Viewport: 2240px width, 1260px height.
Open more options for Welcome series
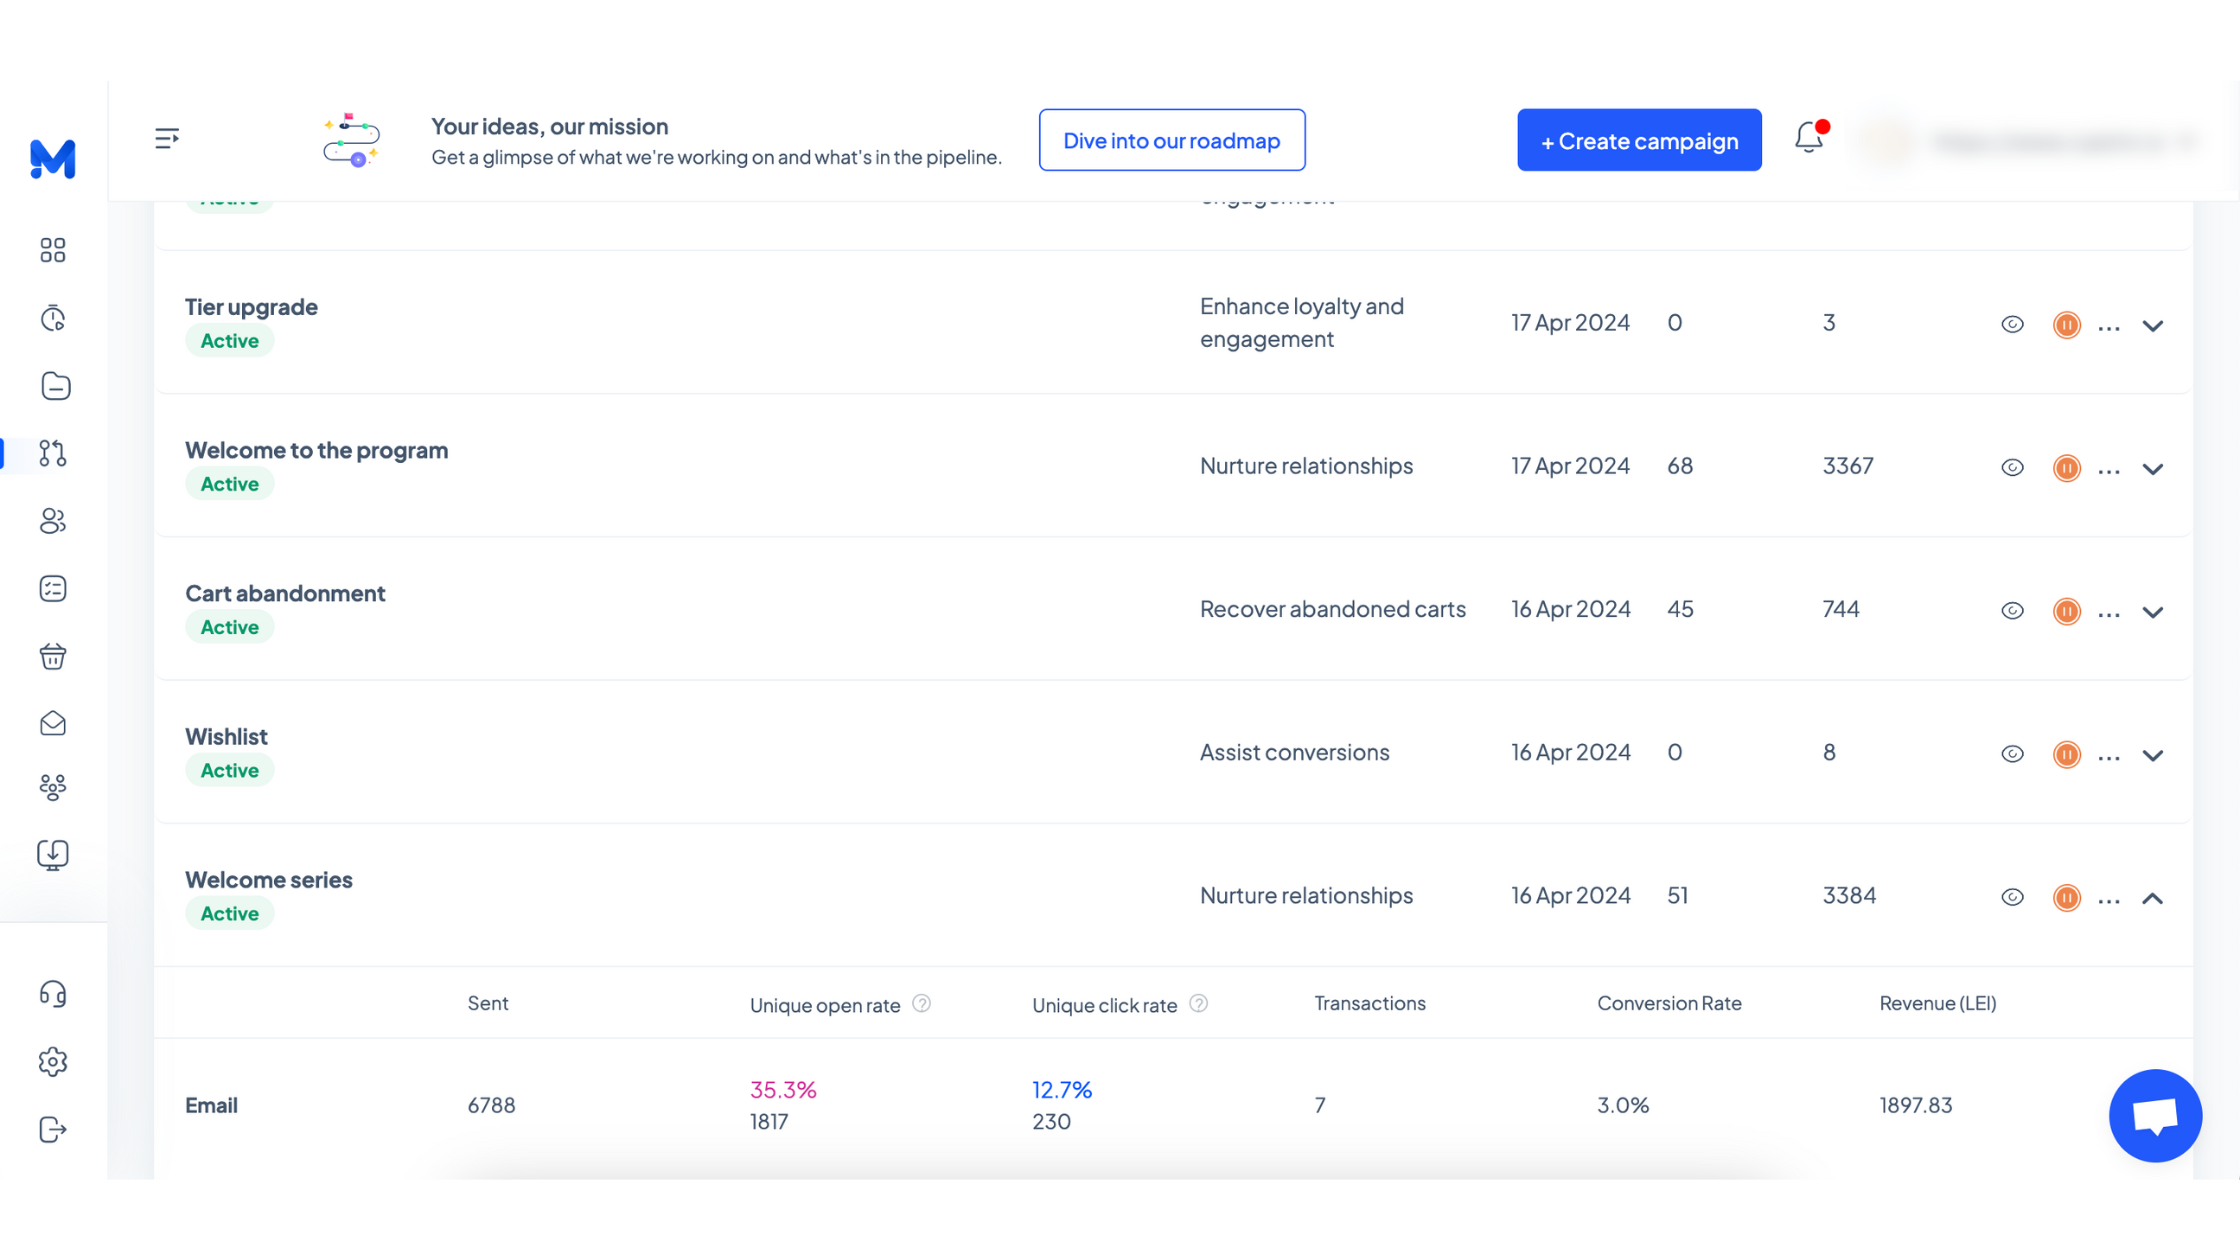coord(2109,901)
